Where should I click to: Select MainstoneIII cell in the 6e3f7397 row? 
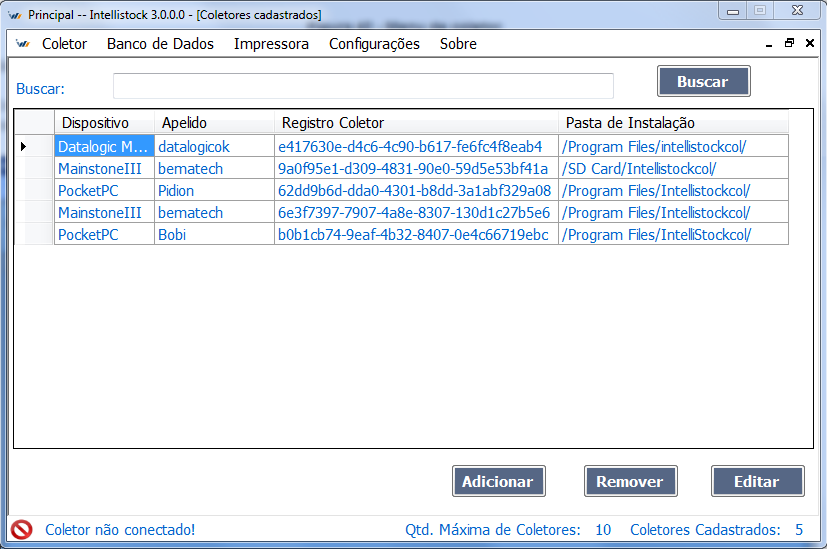(x=104, y=213)
